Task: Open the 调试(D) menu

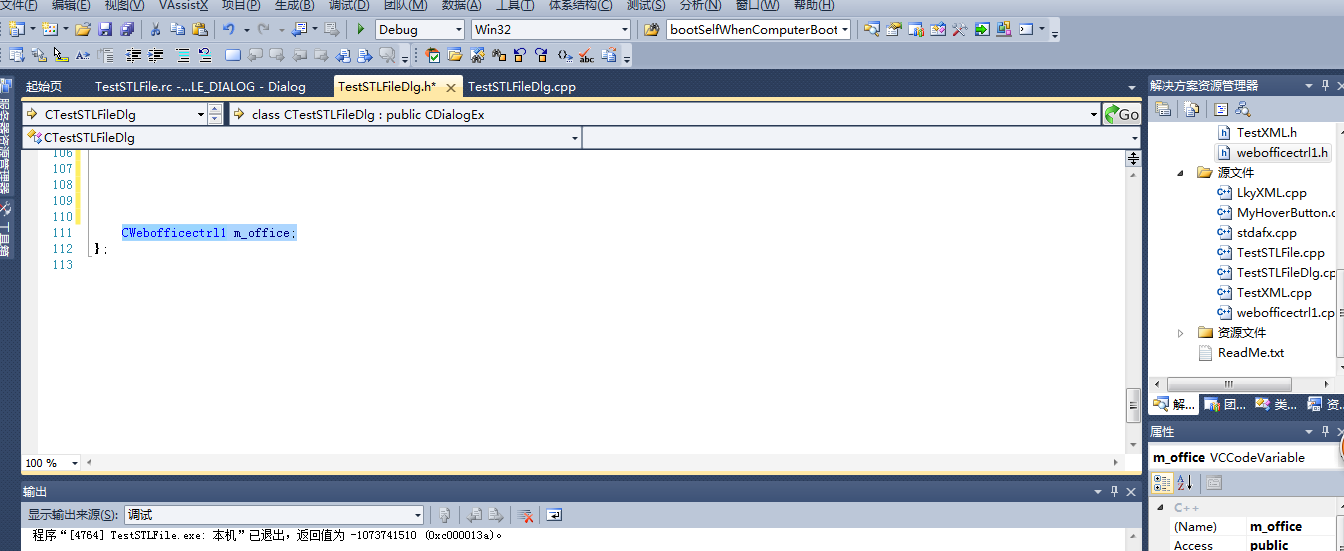Action: [x=349, y=5]
